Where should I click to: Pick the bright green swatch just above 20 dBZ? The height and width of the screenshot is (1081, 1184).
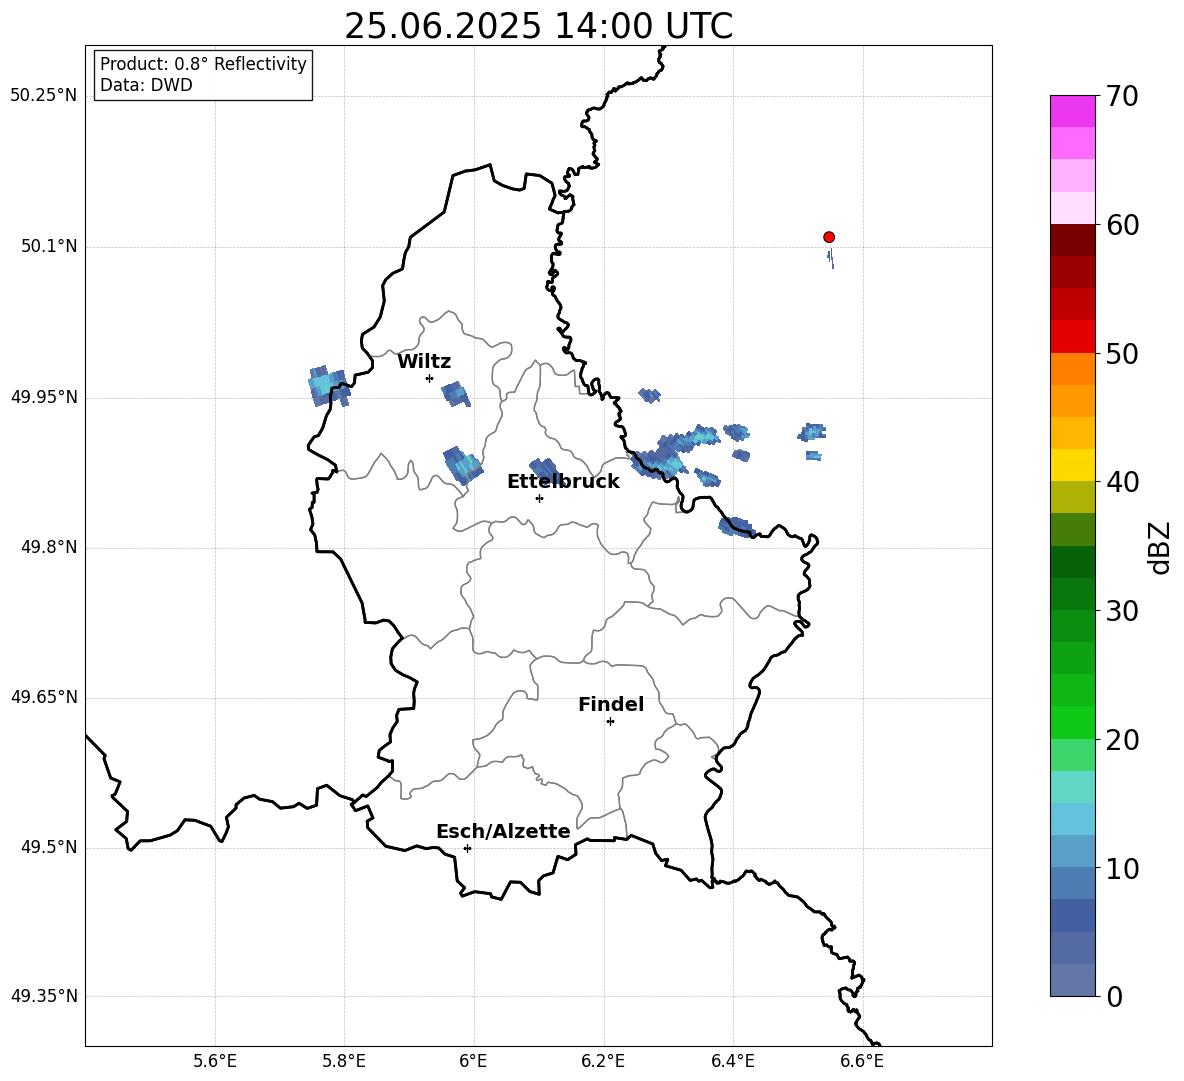pos(1073,722)
